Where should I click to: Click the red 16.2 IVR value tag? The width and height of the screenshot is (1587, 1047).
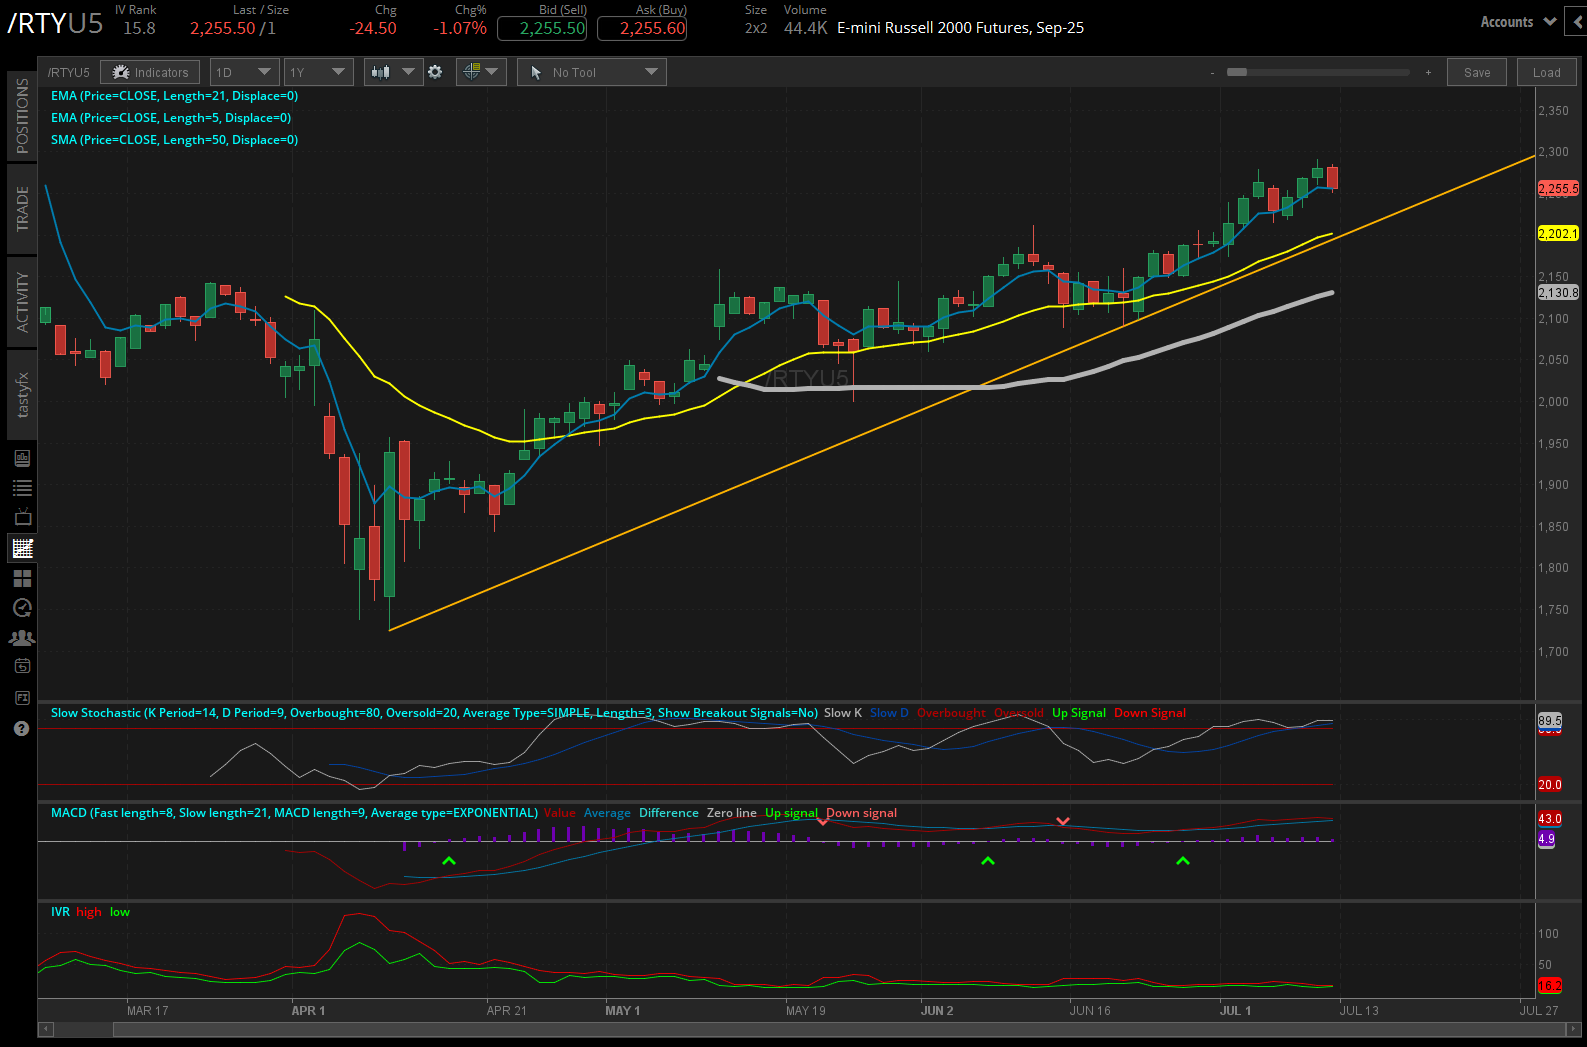(x=1549, y=985)
